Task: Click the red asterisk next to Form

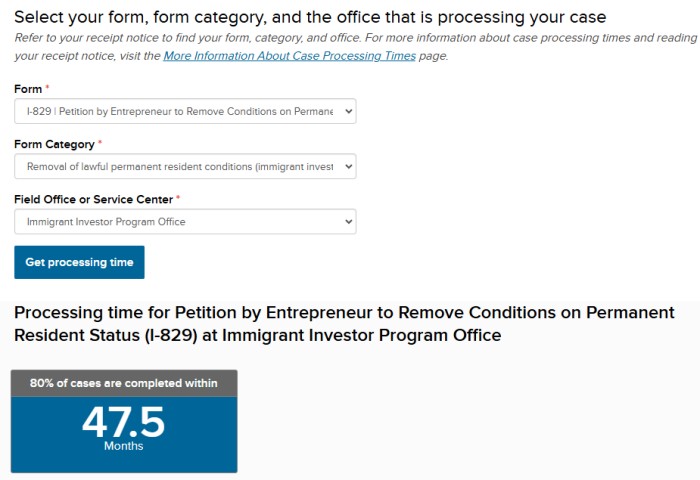Action: pyautogui.click(x=48, y=88)
